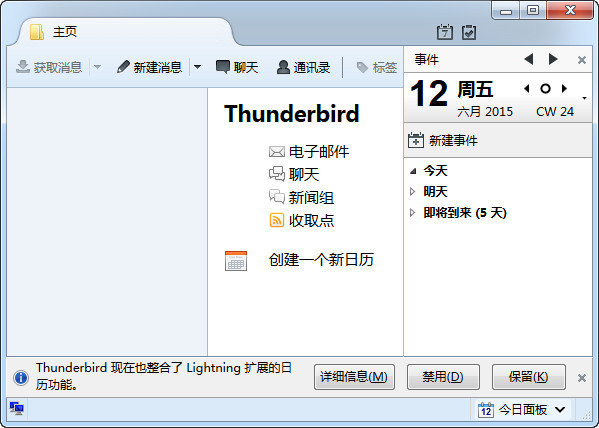Click Create a new calendar (创建一个新日历)
Viewport: 599px width, 428px height.
pos(321,260)
